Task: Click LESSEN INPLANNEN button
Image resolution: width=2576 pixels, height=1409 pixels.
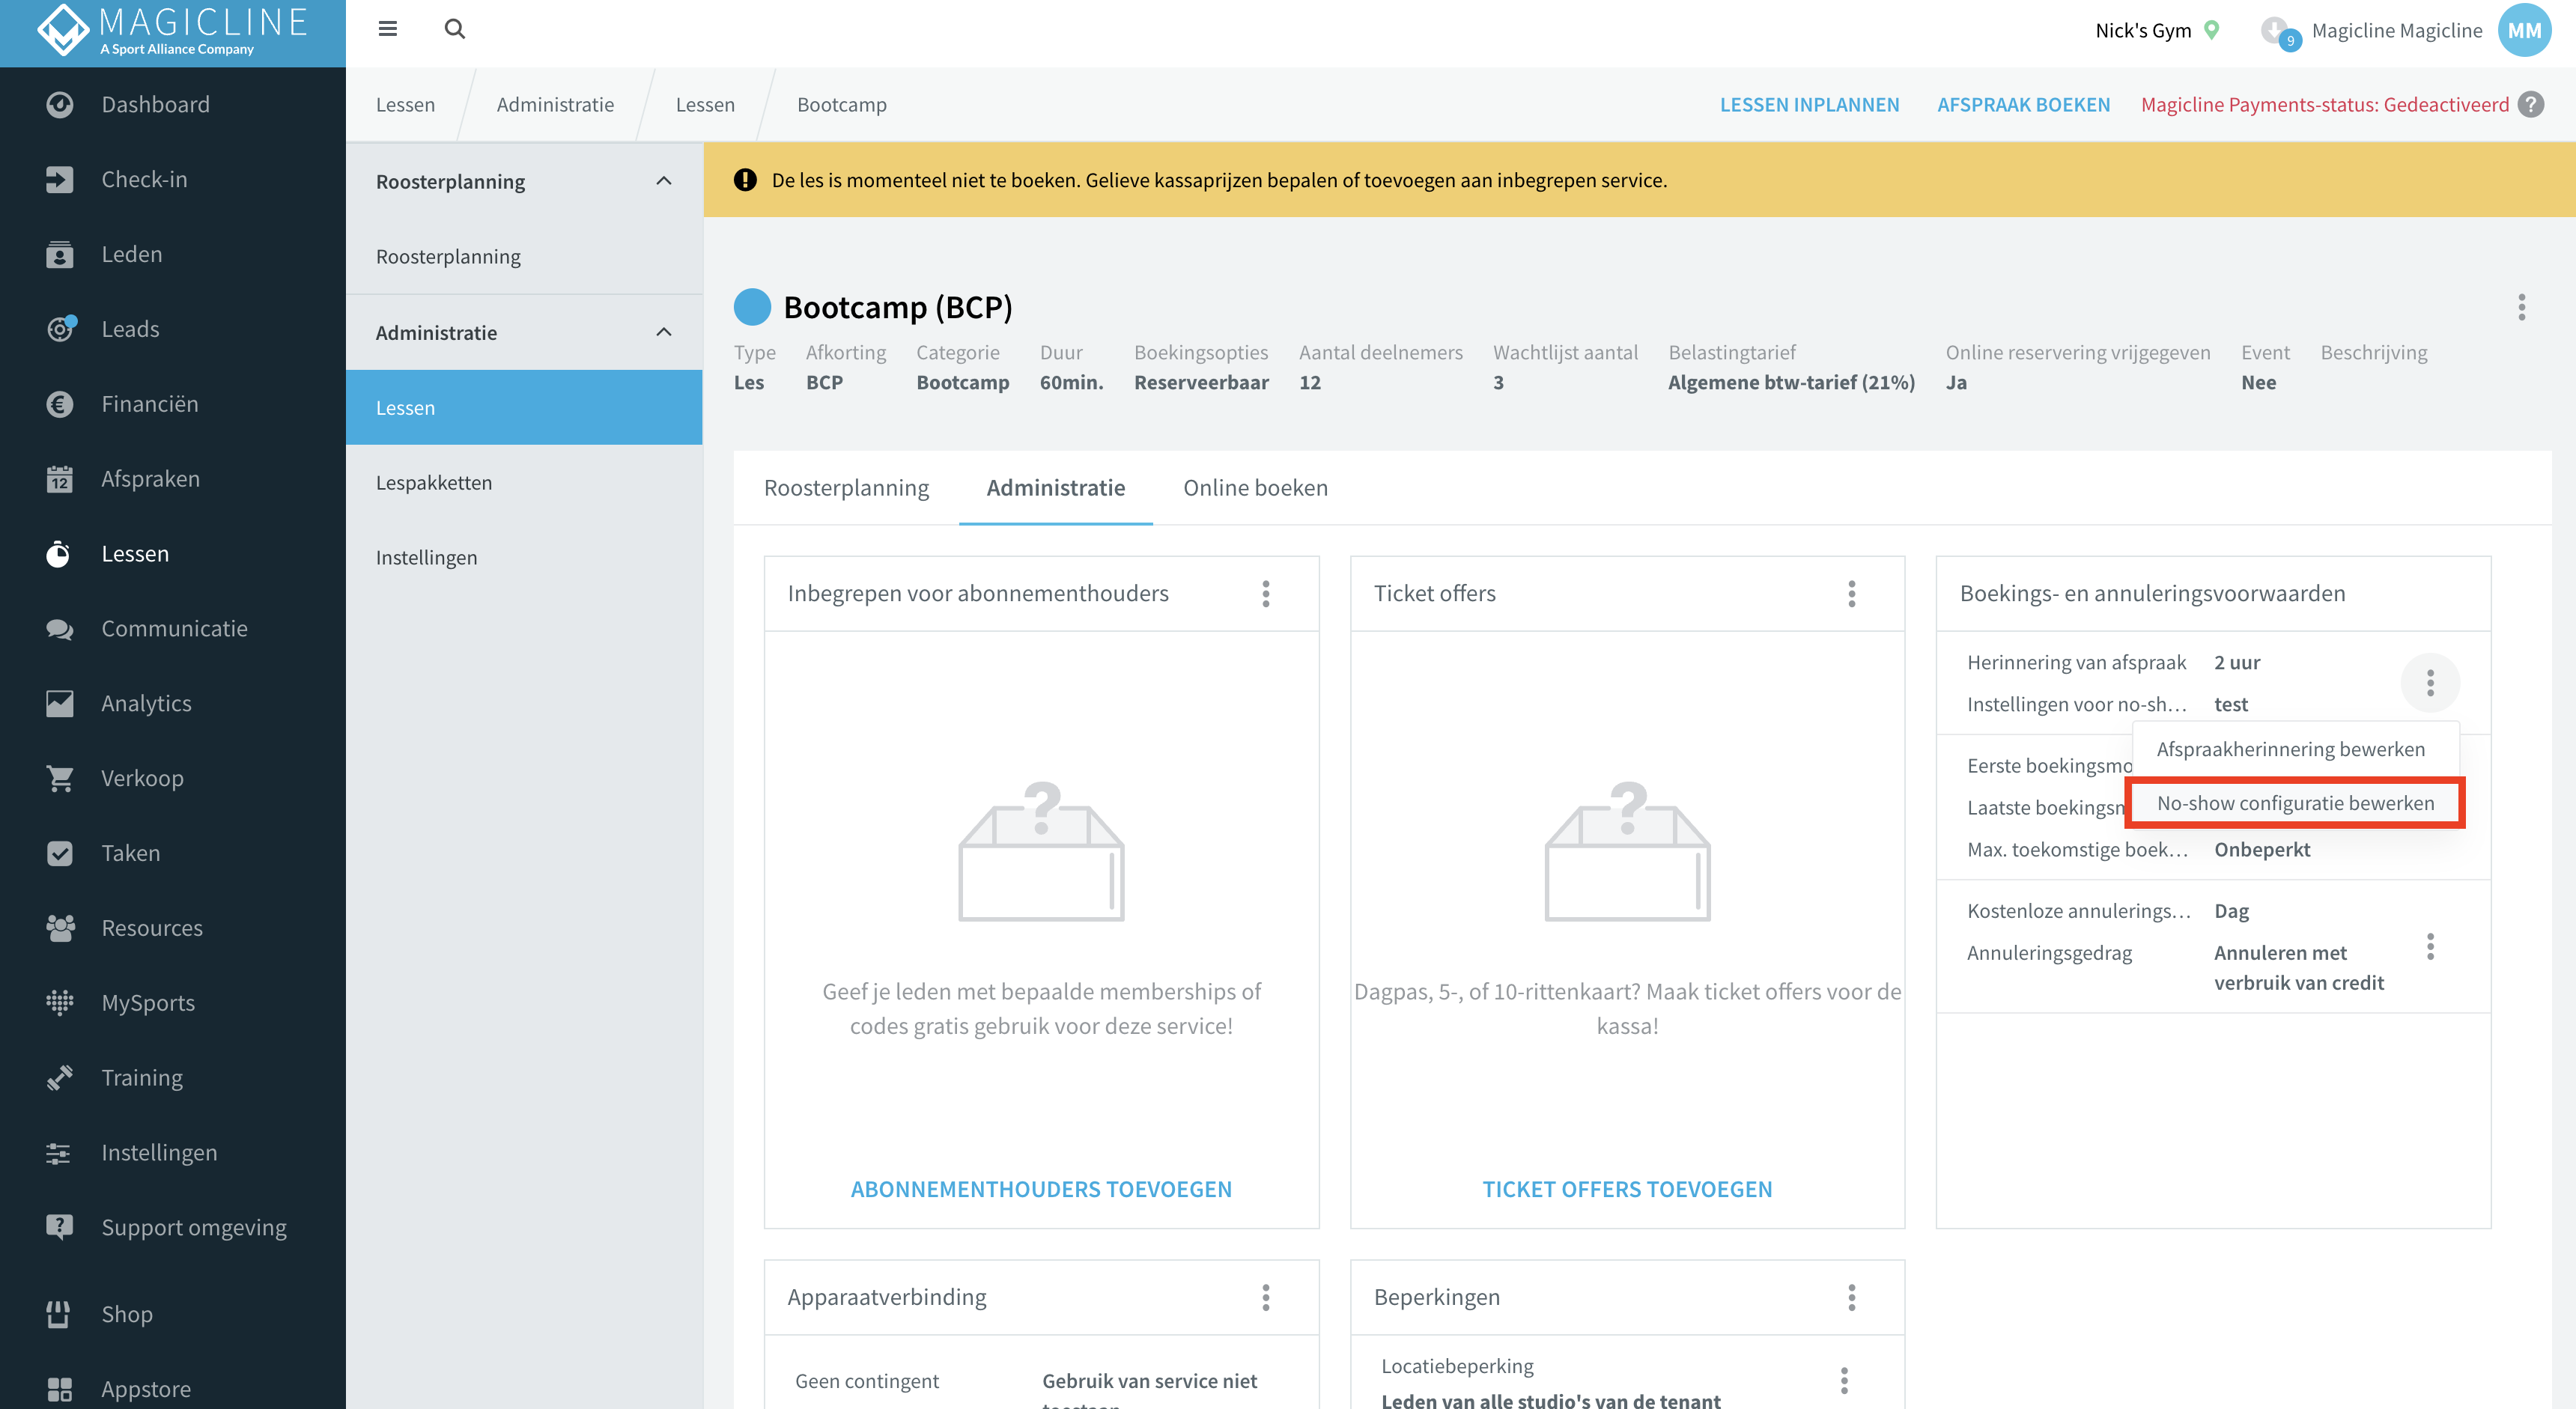Action: click(1809, 105)
